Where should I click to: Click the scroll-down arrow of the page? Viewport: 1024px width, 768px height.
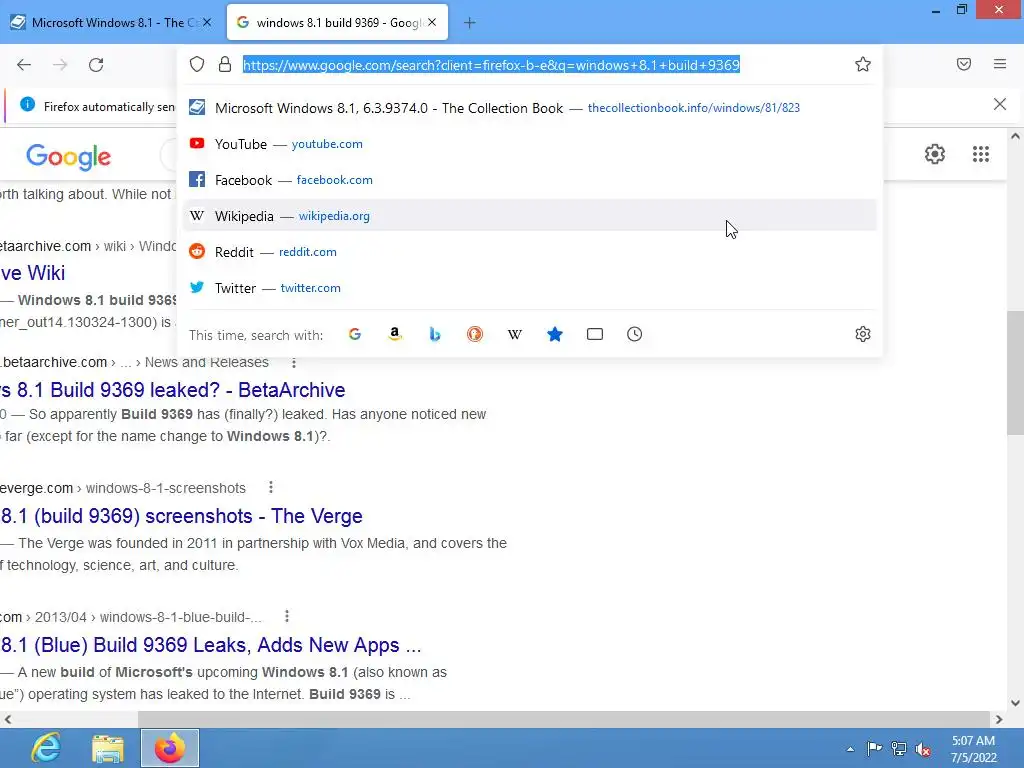(1015, 703)
